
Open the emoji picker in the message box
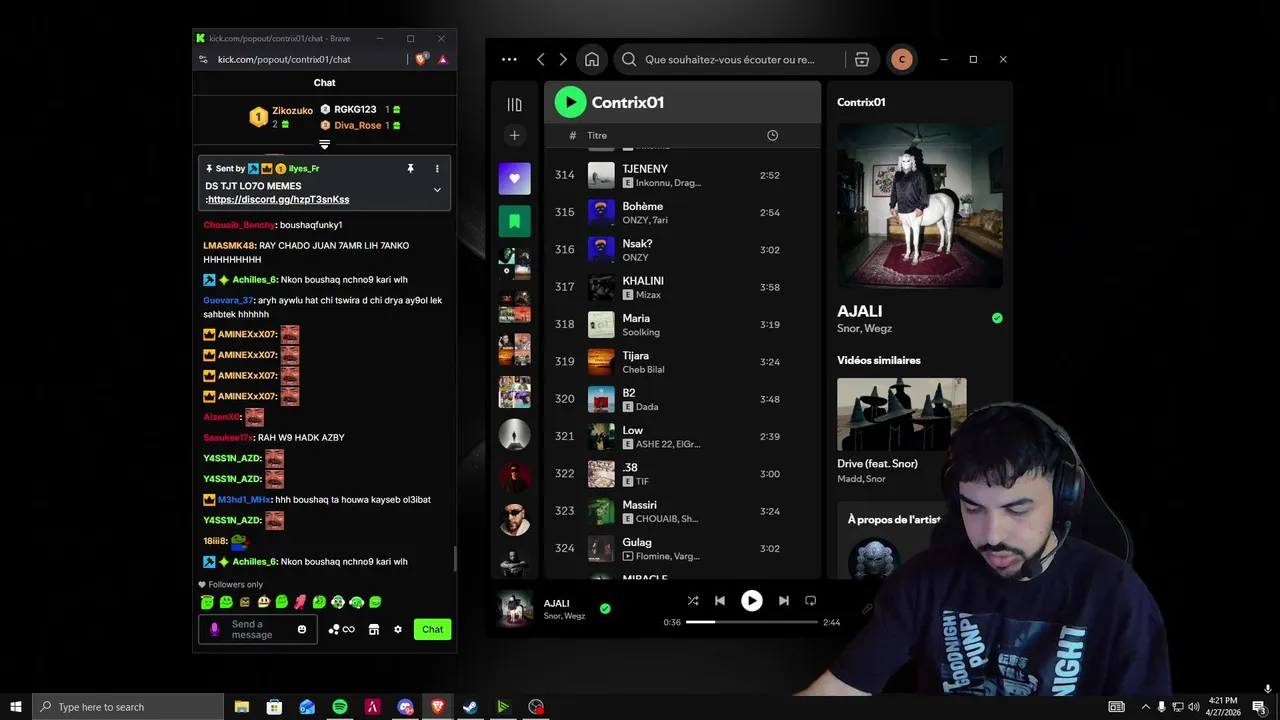[x=302, y=629]
